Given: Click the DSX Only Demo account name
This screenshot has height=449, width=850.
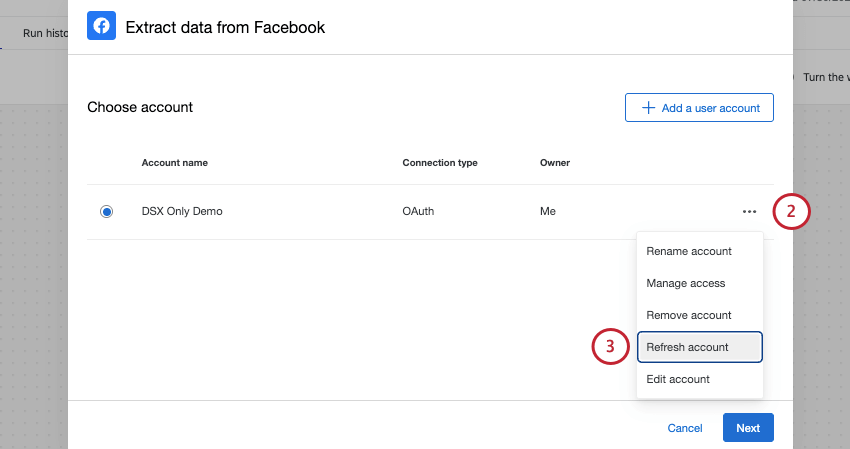Looking at the screenshot, I should click(x=182, y=212).
